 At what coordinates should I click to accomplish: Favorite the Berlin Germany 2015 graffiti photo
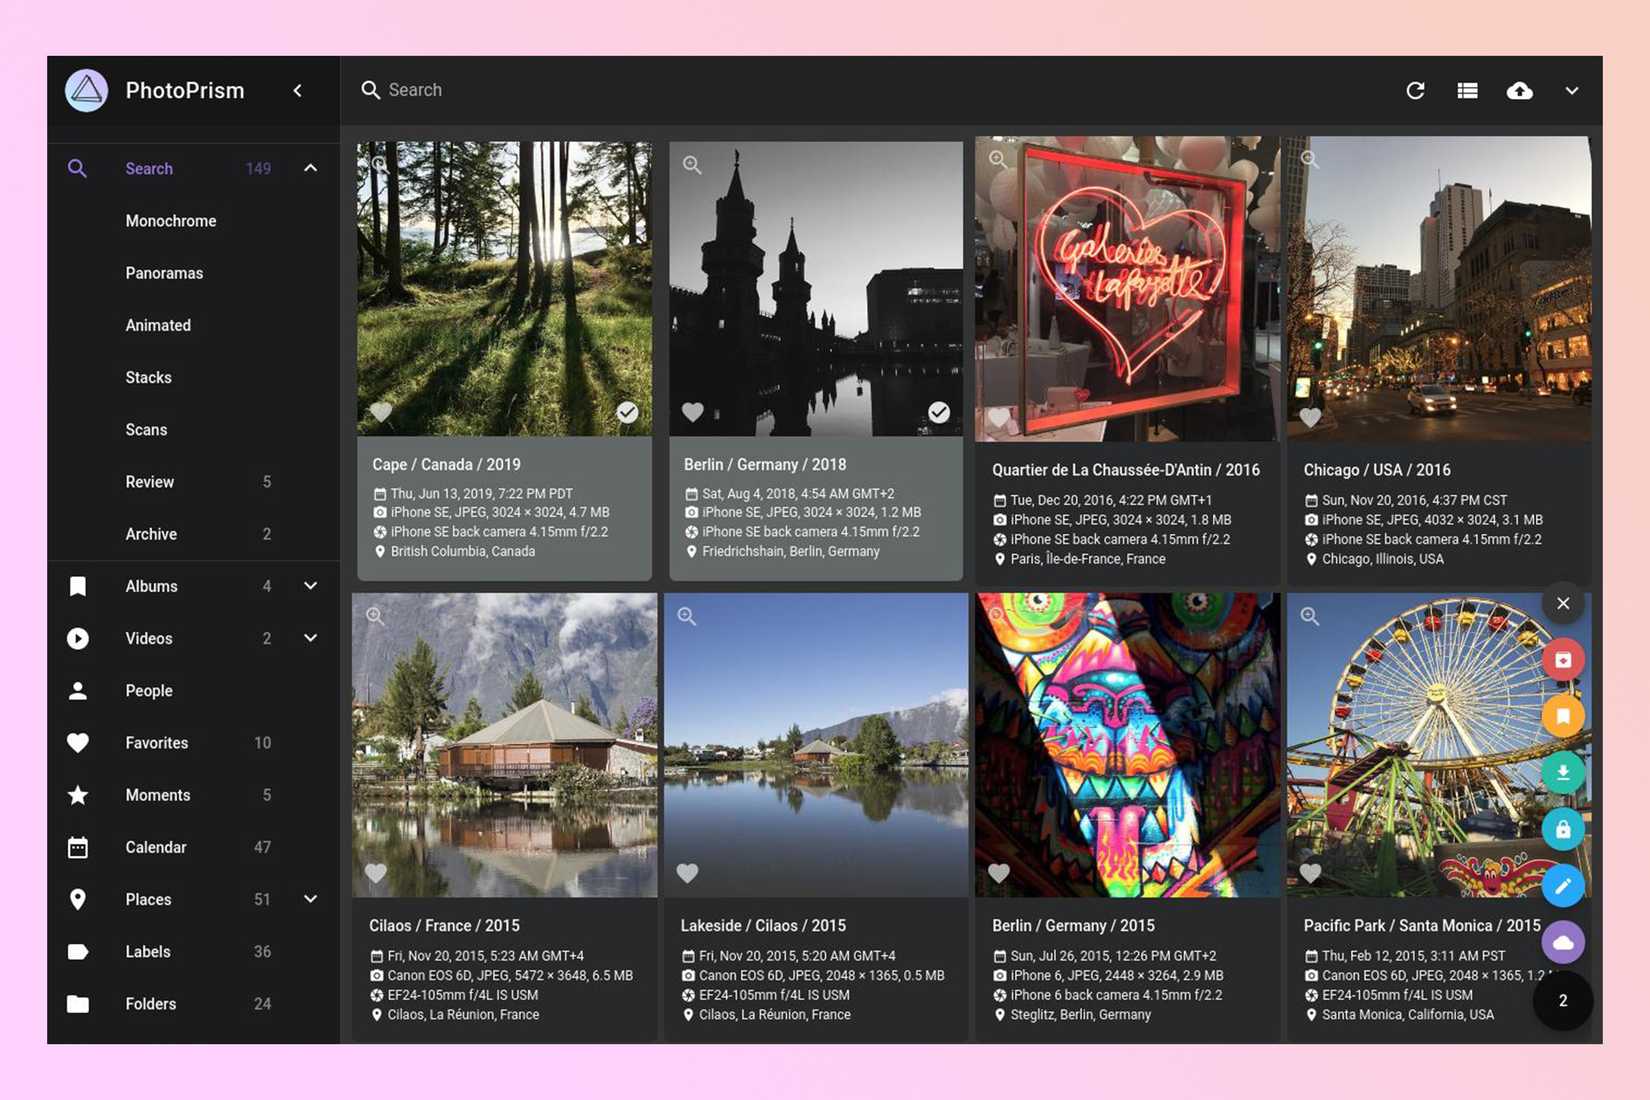tap(999, 873)
